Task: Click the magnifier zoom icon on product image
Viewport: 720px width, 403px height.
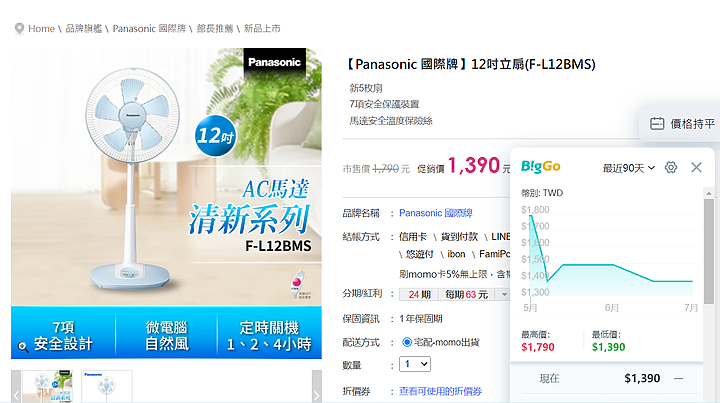Action: (23, 347)
